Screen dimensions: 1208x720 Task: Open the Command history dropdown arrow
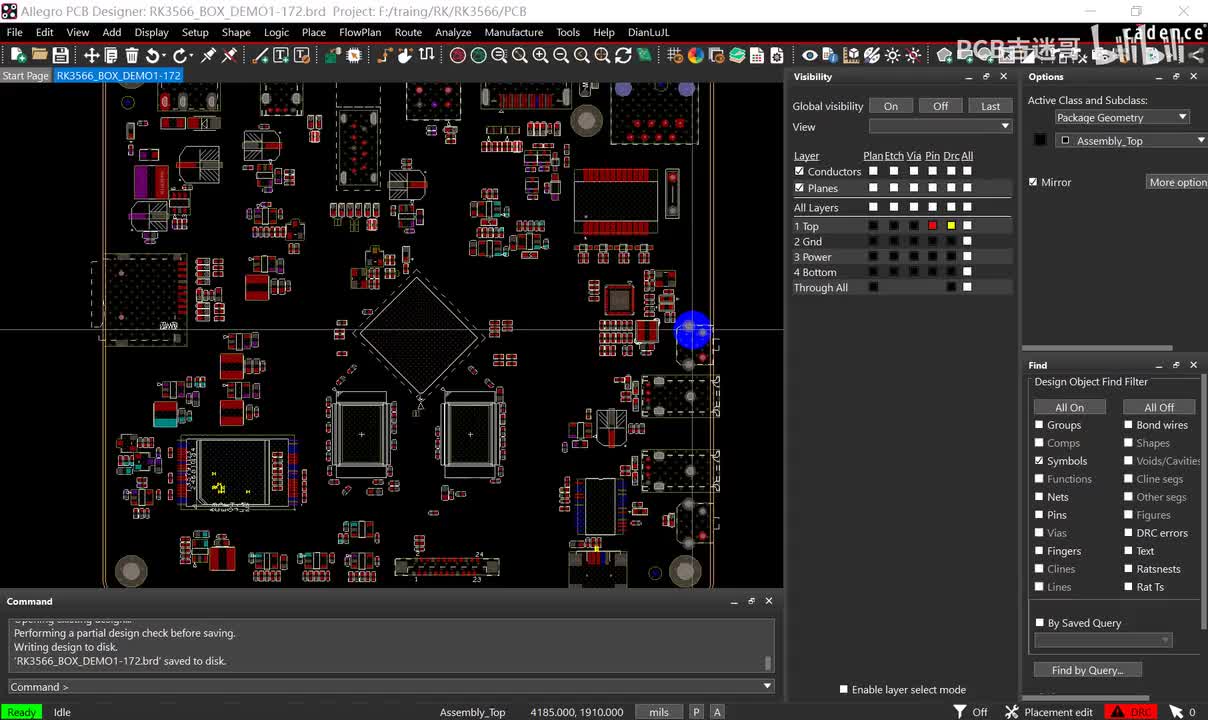pyautogui.click(x=767, y=686)
